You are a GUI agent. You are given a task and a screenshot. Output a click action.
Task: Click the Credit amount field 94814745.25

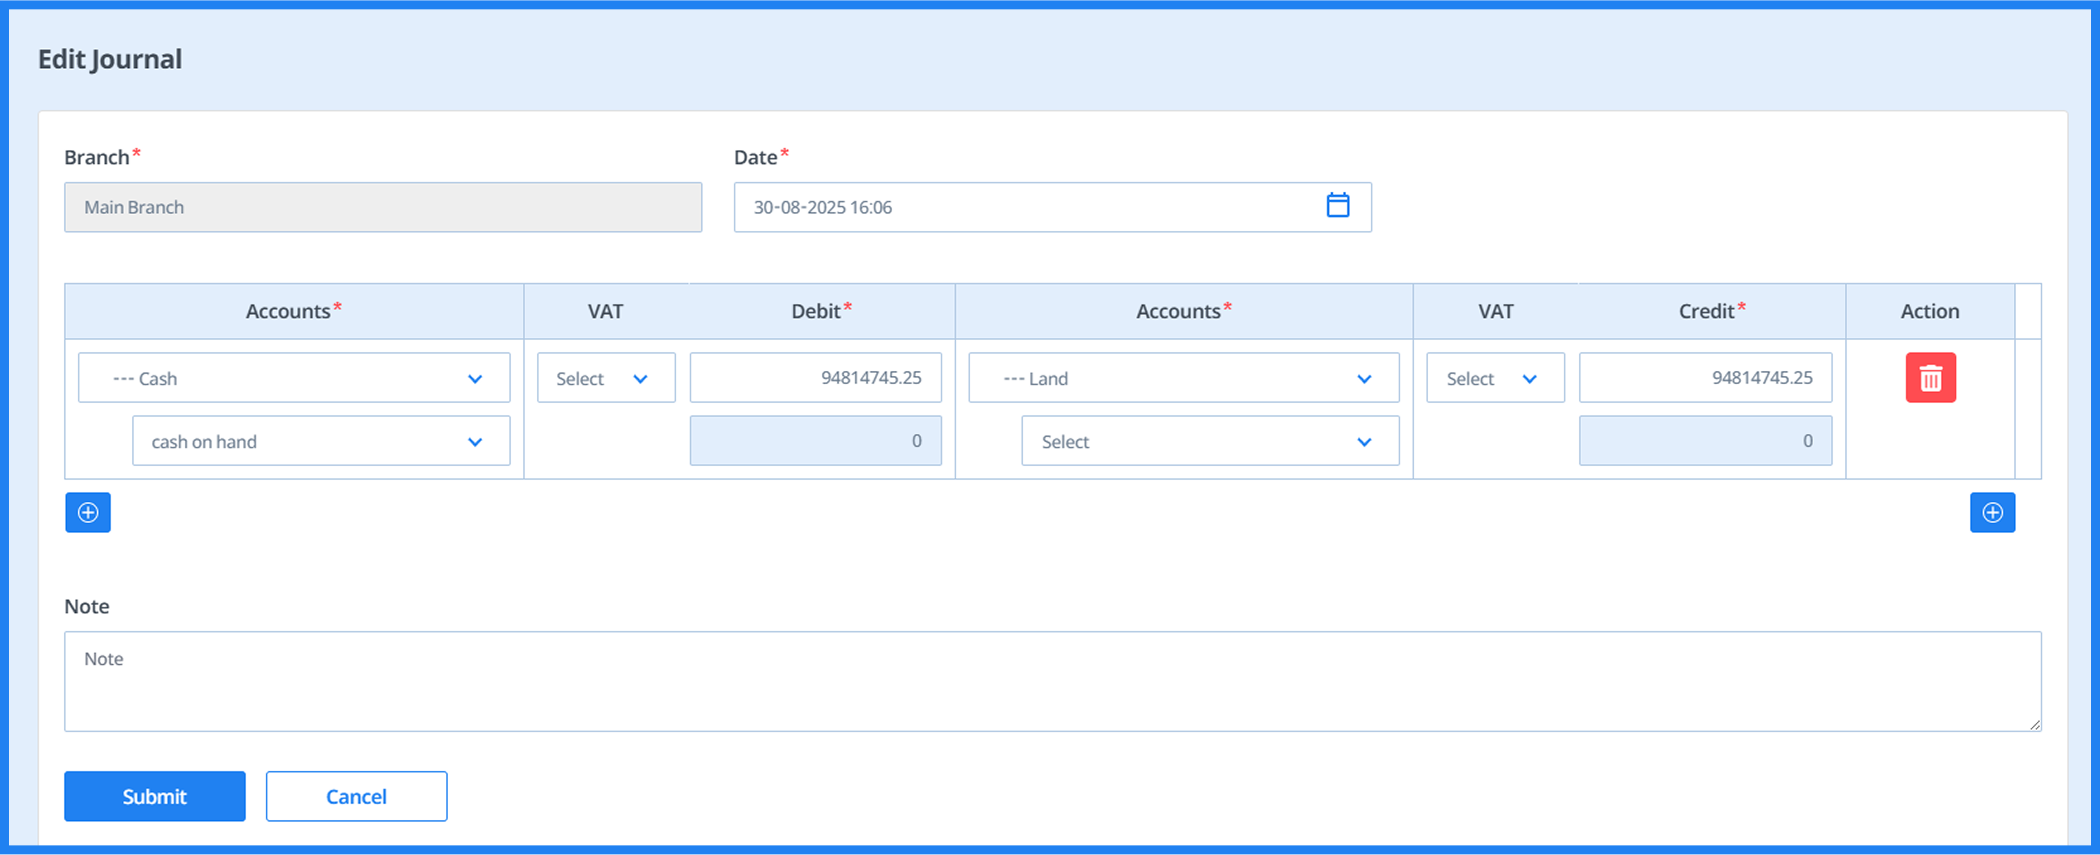coord(1705,378)
